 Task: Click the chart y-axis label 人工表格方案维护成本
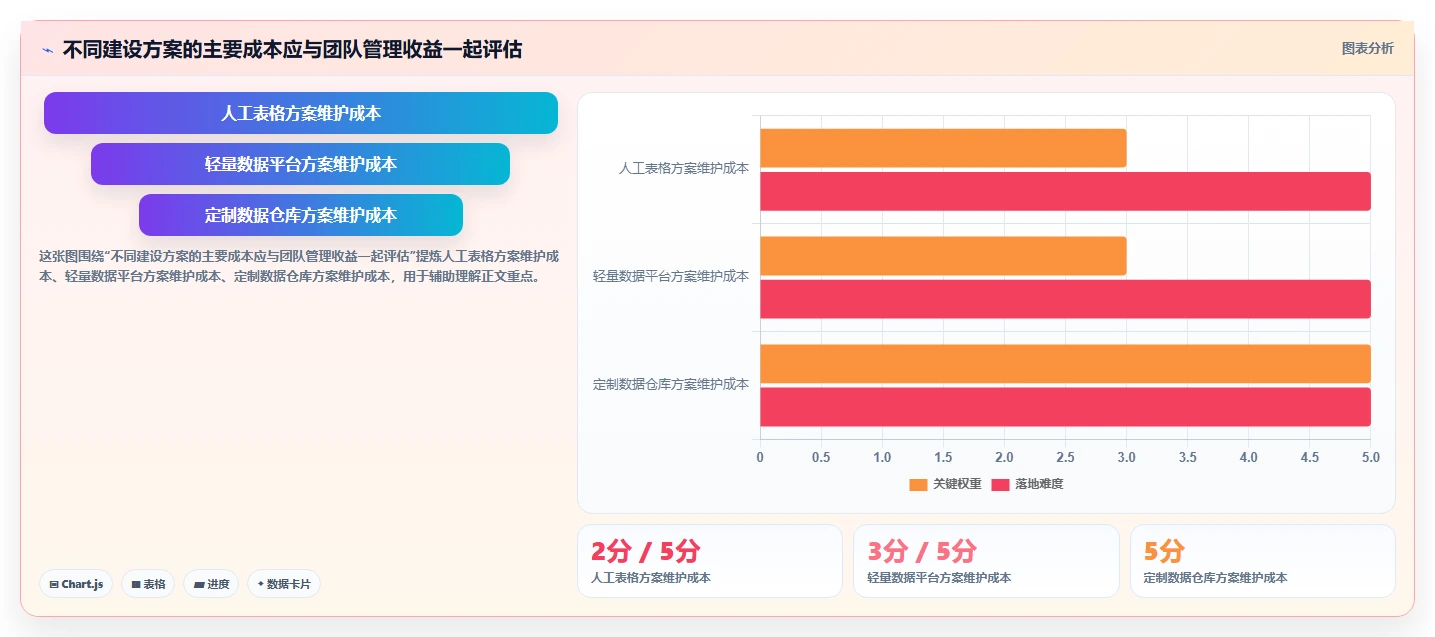pos(684,169)
